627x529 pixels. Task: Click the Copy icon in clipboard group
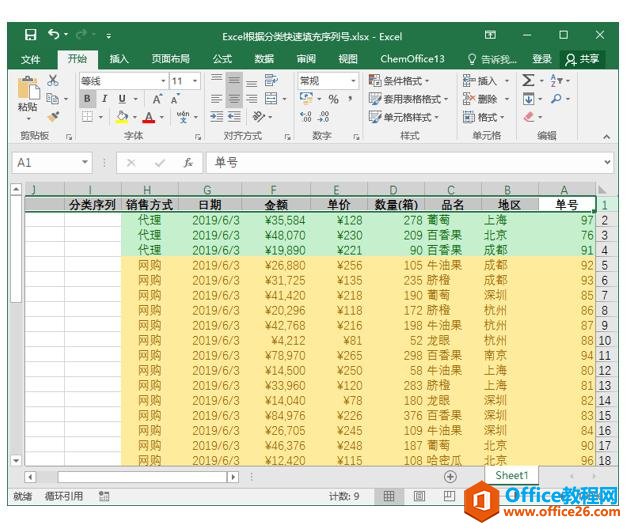coord(52,98)
